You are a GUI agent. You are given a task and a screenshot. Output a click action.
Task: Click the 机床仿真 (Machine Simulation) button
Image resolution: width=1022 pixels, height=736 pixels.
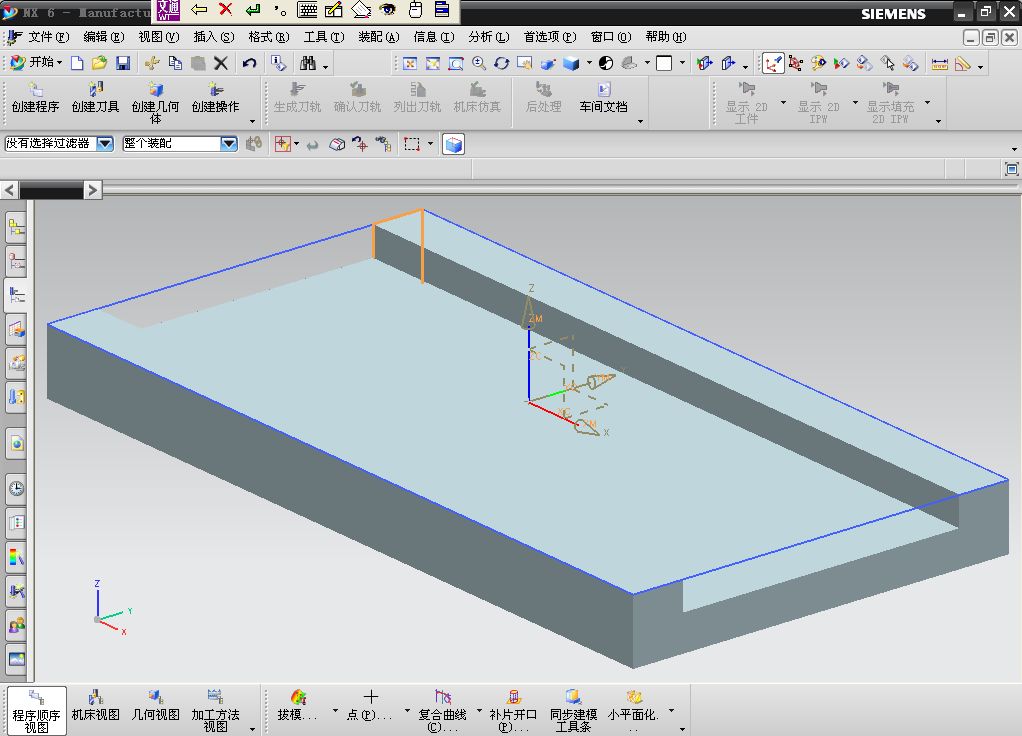(477, 97)
